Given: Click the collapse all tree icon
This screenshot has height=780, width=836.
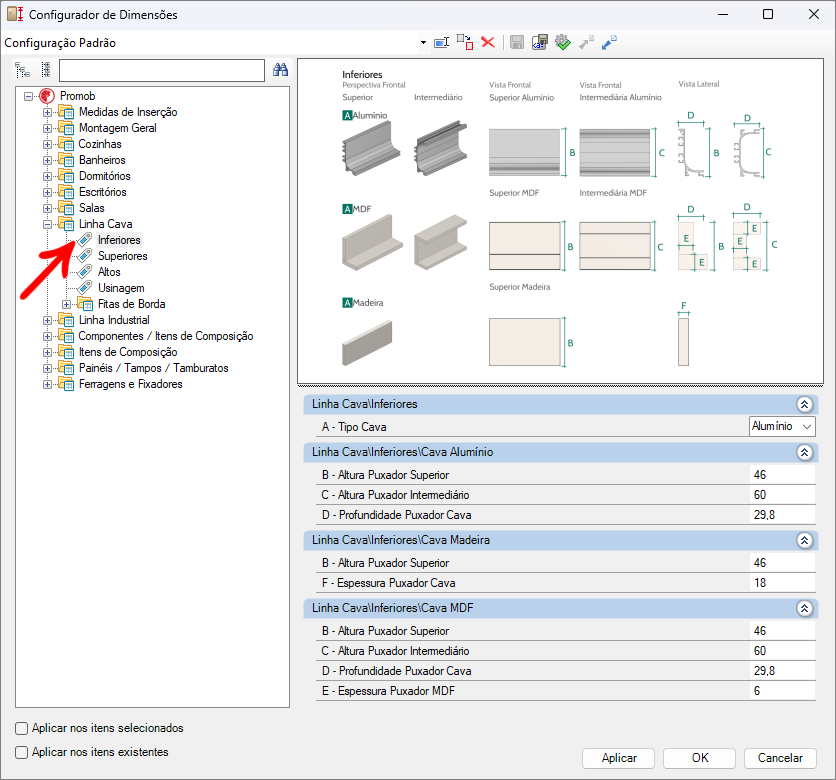Looking at the screenshot, I should coord(45,70).
